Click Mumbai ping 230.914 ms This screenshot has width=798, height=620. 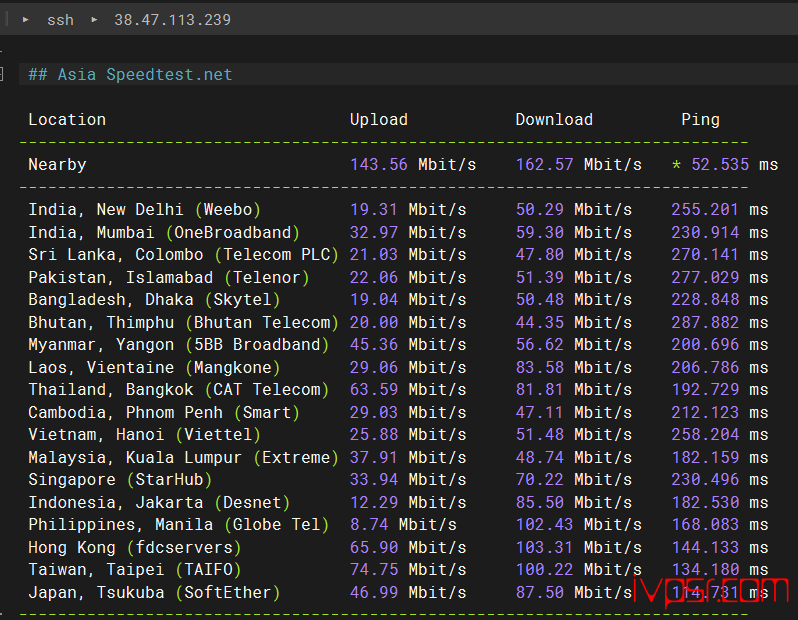[720, 233]
